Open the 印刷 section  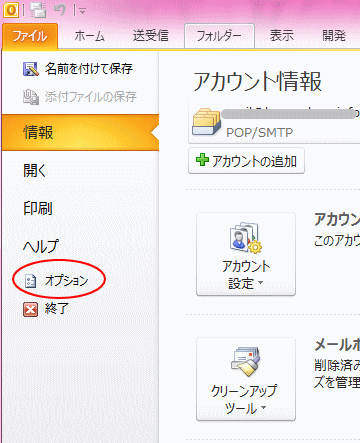(38, 208)
